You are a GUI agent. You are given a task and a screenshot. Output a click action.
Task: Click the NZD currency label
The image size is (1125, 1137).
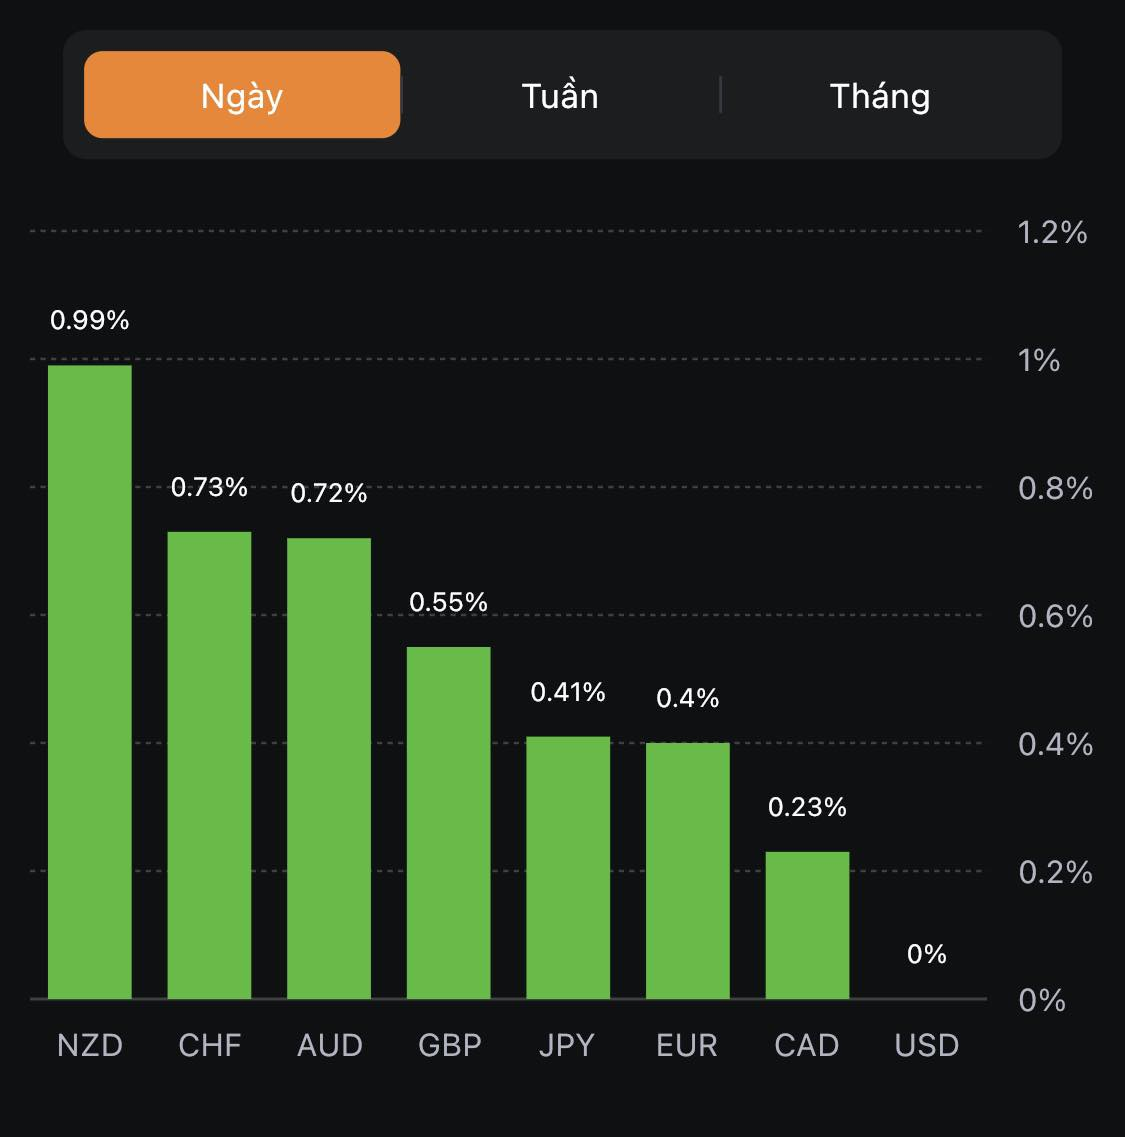click(90, 1045)
